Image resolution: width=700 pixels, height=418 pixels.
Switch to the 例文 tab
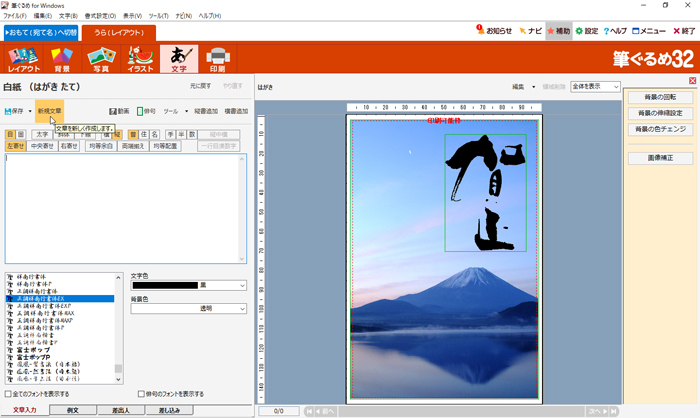pyautogui.click(x=71, y=410)
